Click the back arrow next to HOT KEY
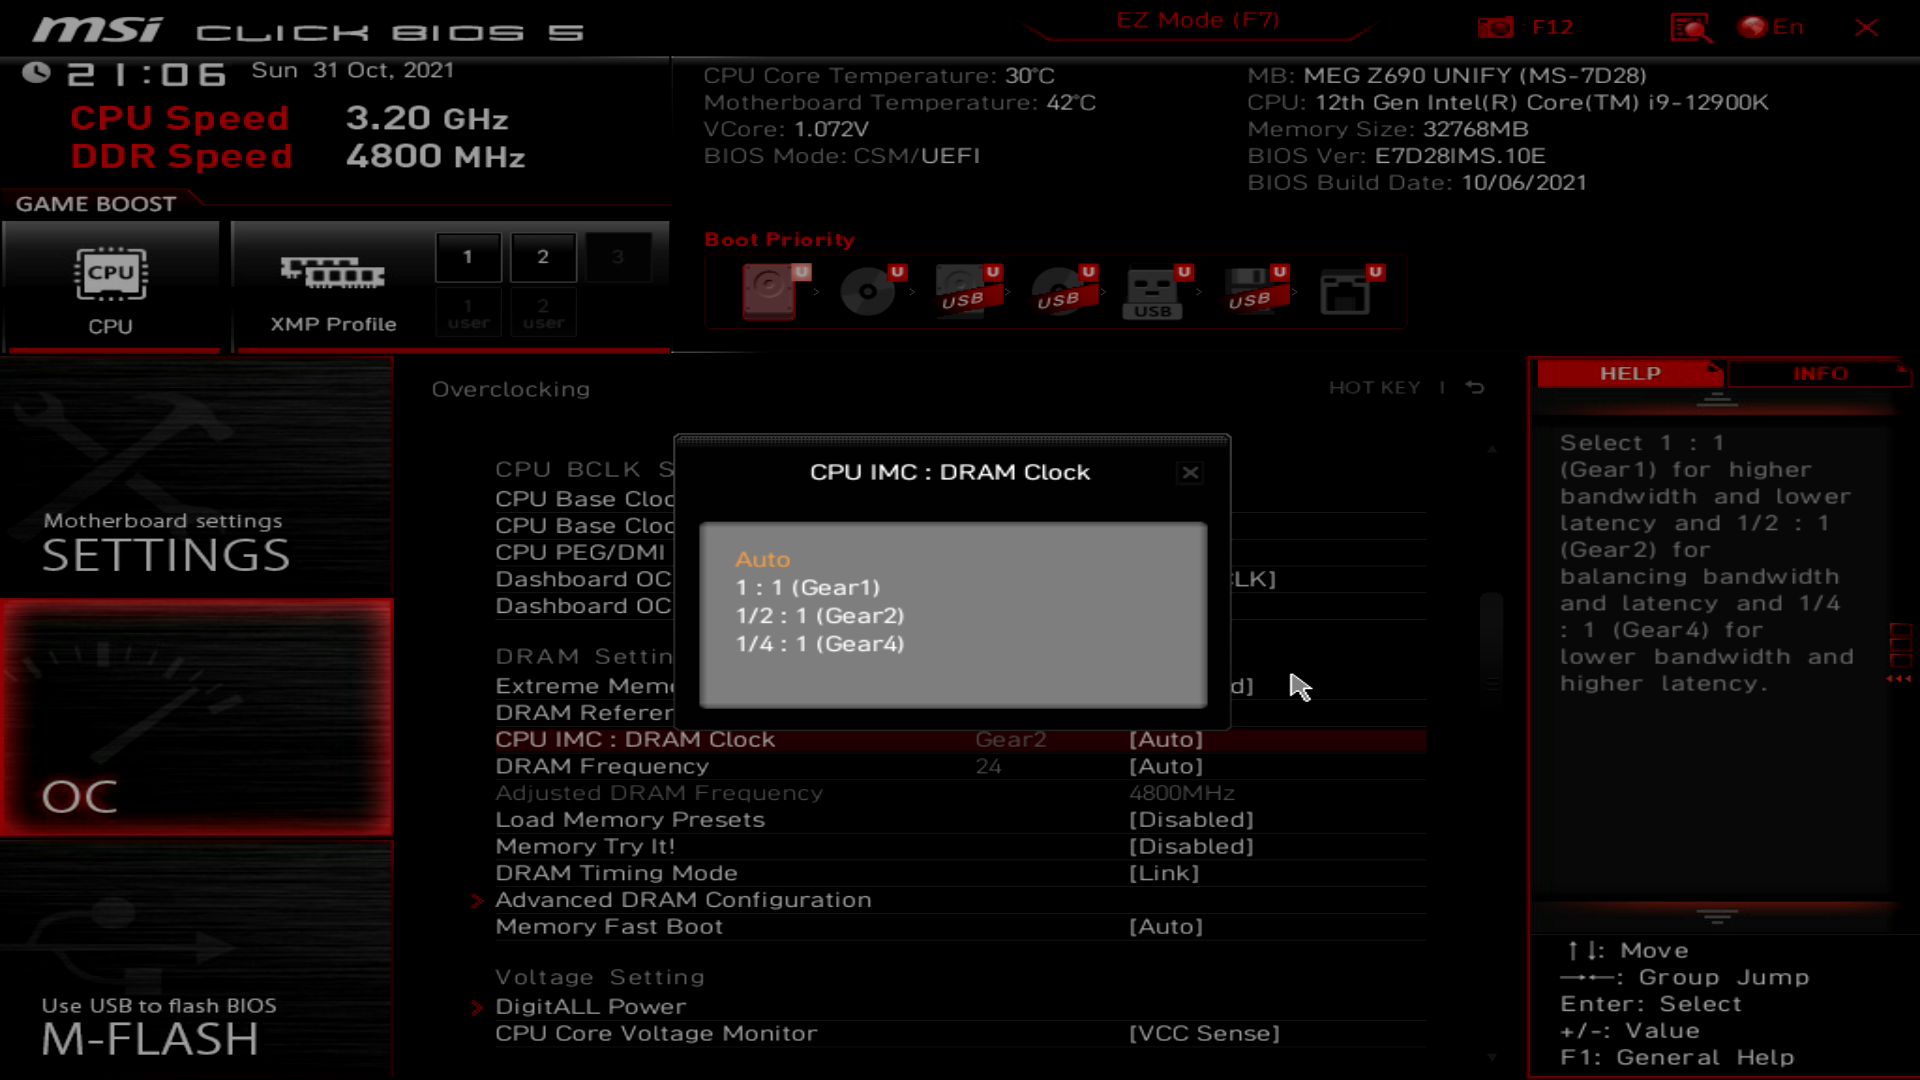This screenshot has height=1080, width=1920. [x=1474, y=388]
